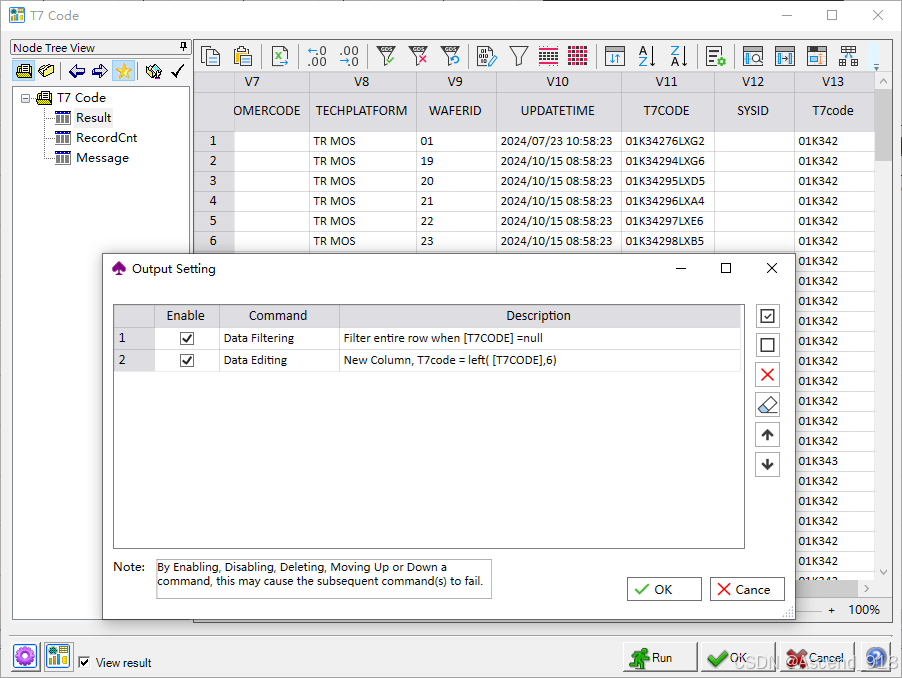Click the freeze header pane icon
This screenshot has width=902, height=678.
[817, 56]
